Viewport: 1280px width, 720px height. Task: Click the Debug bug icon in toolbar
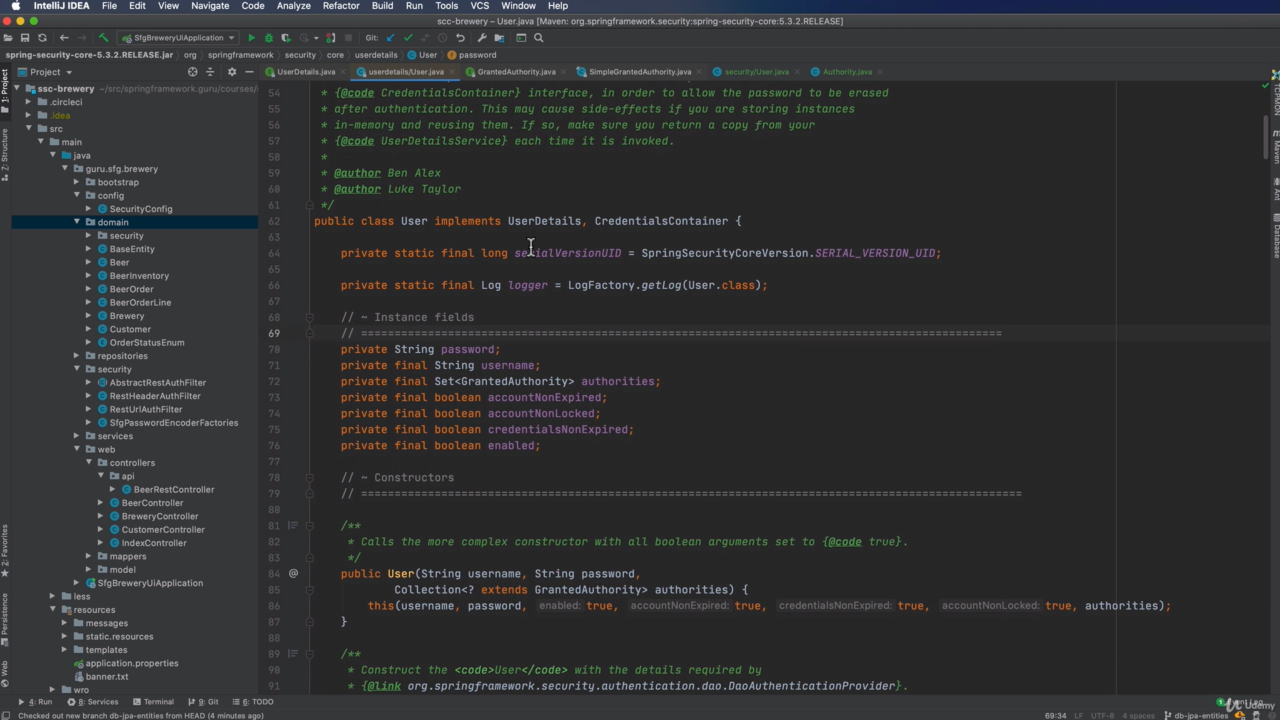point(268,38)
